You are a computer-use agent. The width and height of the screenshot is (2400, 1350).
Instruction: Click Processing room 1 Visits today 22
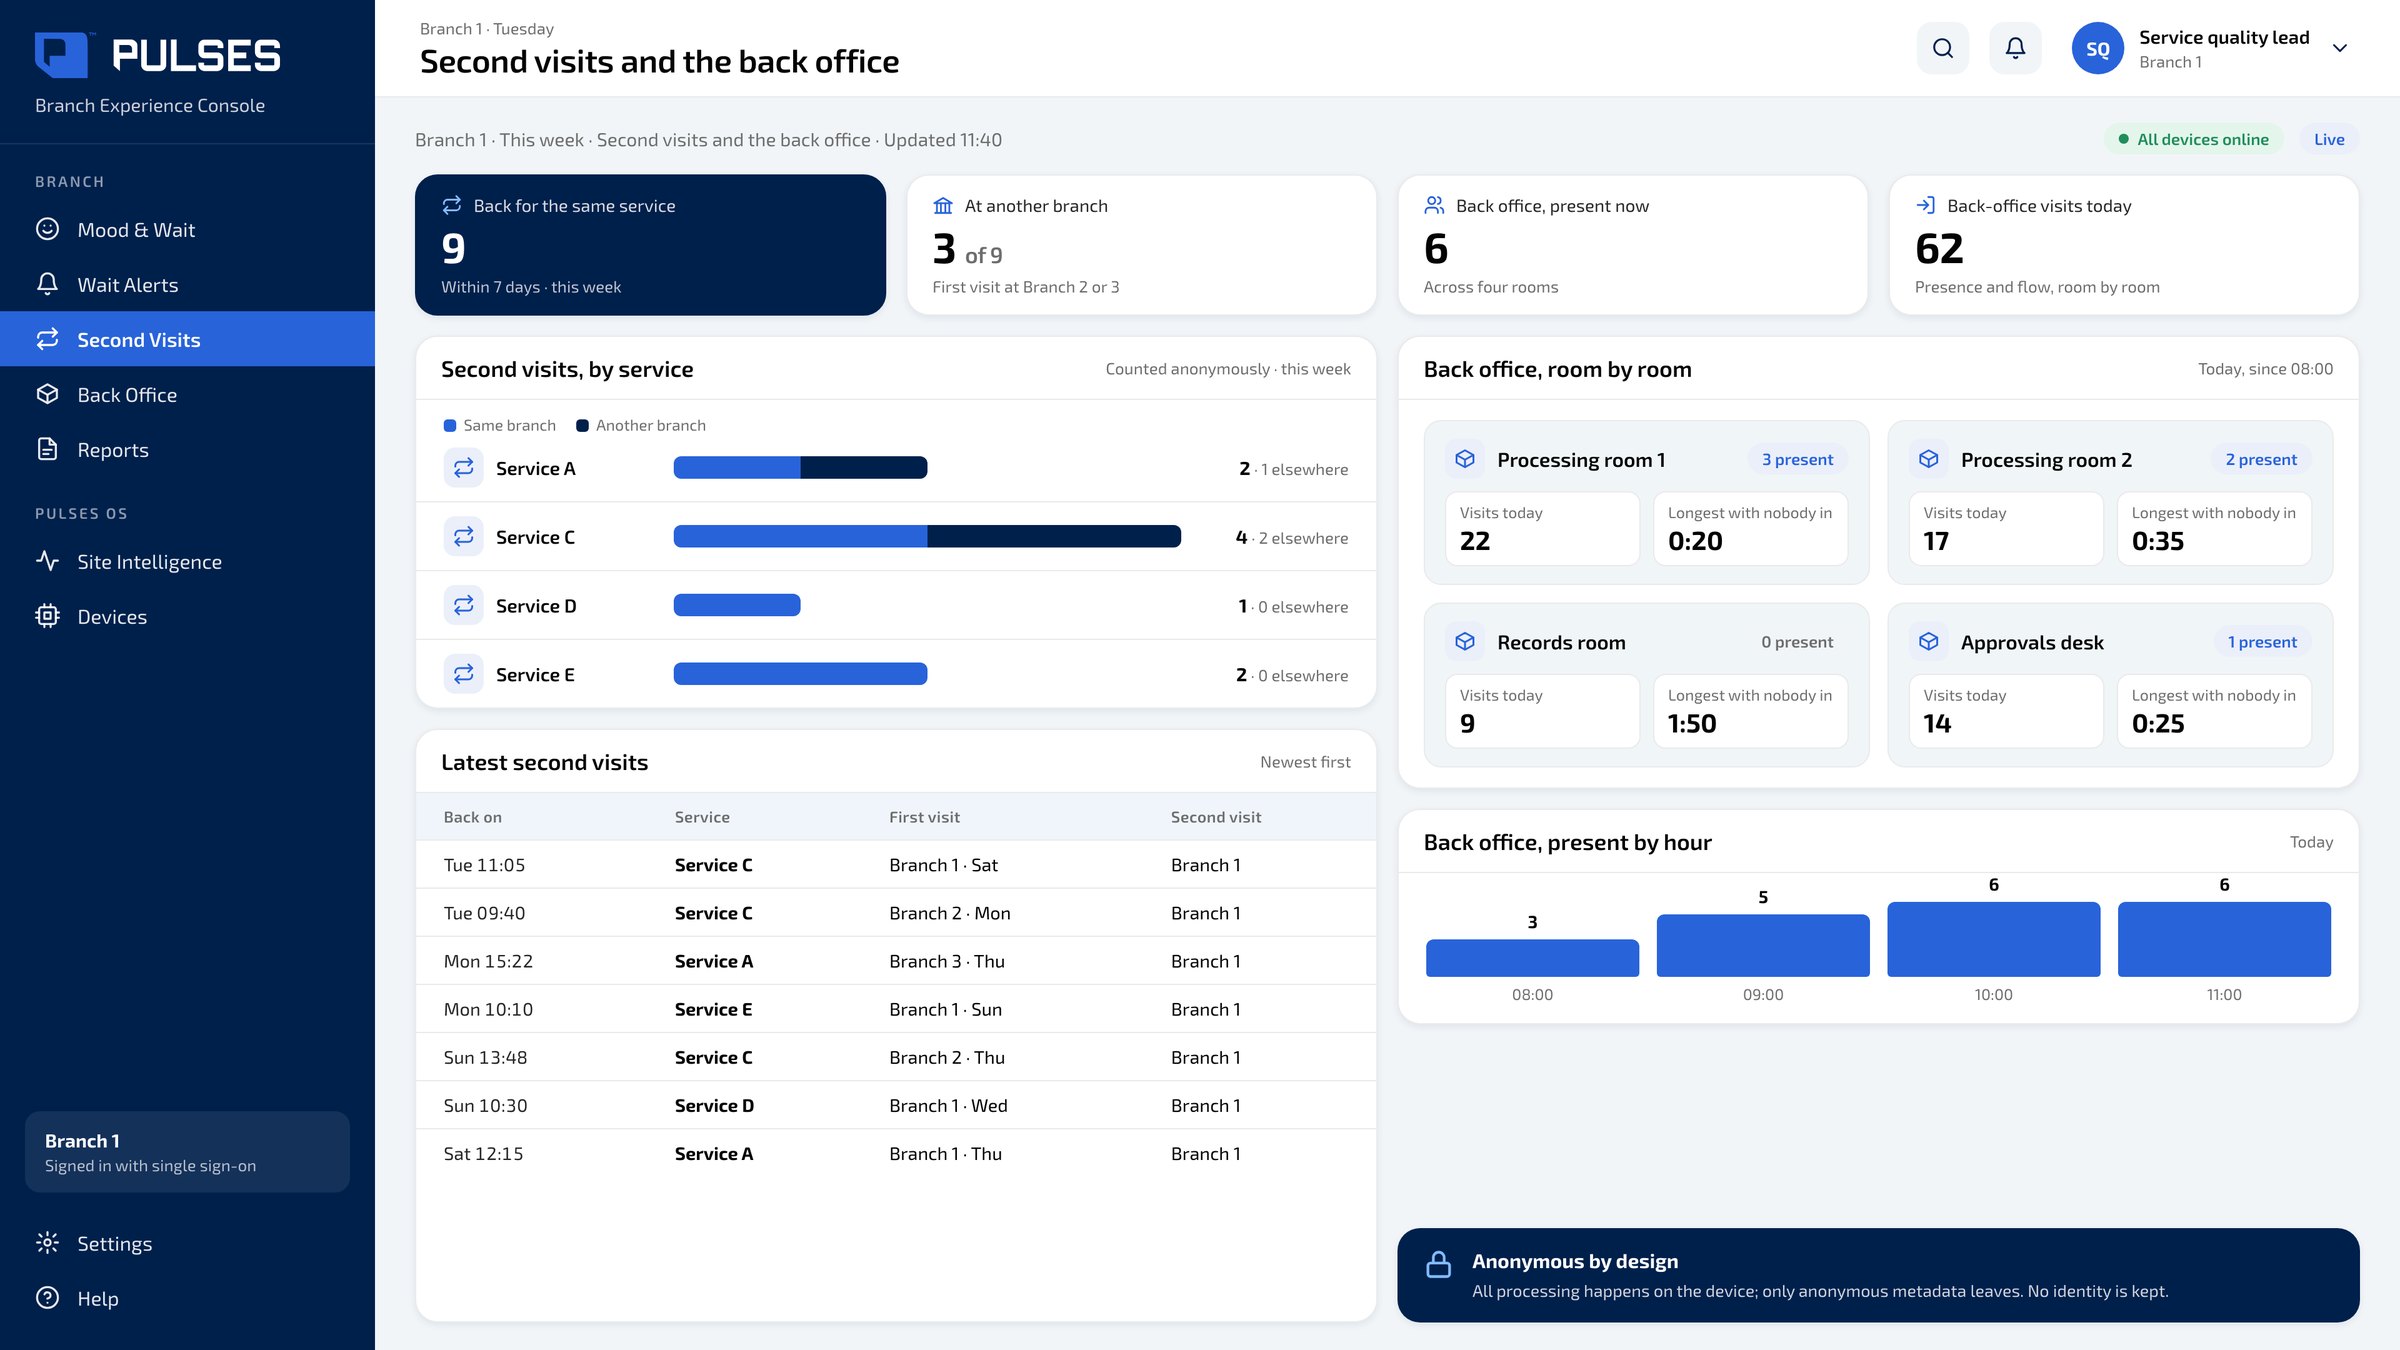point(1542,529)
